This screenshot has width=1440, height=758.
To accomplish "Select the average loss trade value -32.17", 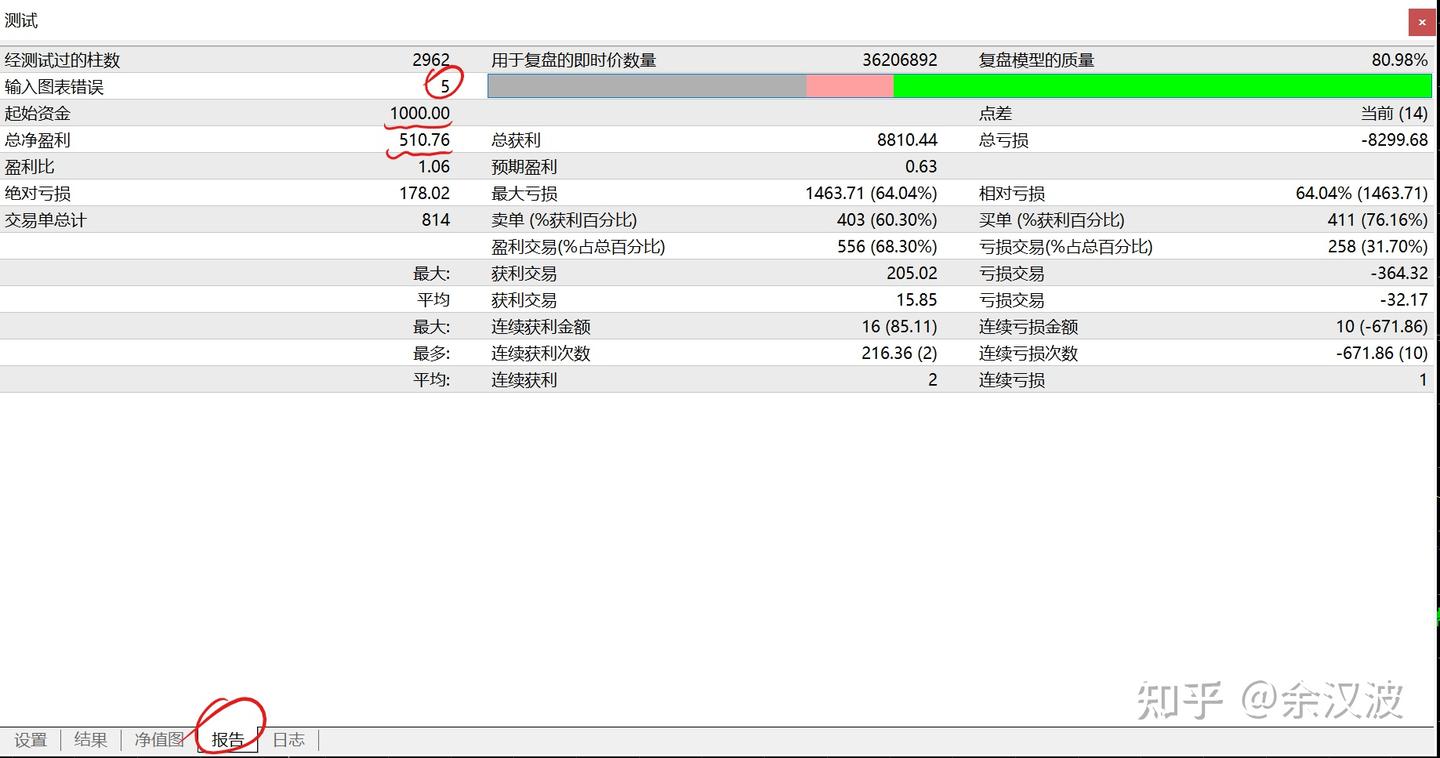I will [x=1404, y=300].
